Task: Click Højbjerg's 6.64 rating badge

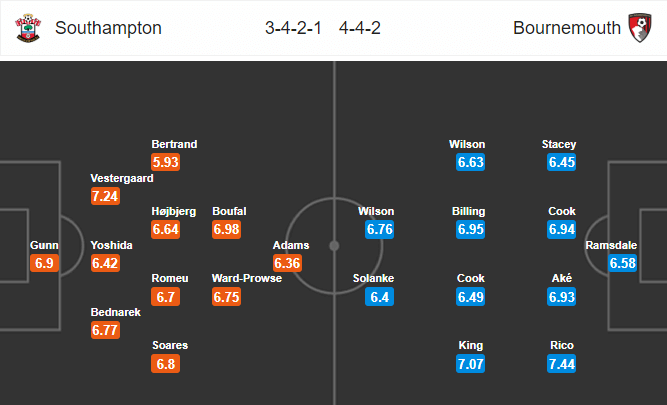Action: [165, 229]
